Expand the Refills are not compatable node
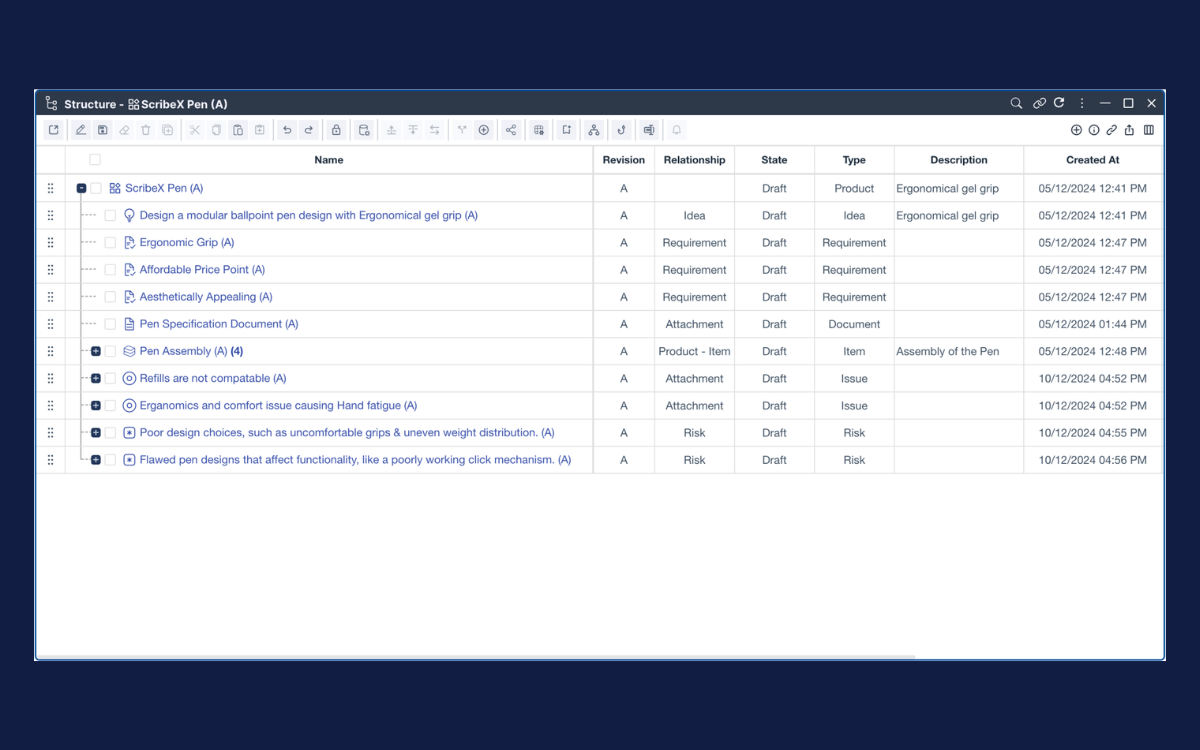This screenshot has width=1200, height=750. (96, 378)
